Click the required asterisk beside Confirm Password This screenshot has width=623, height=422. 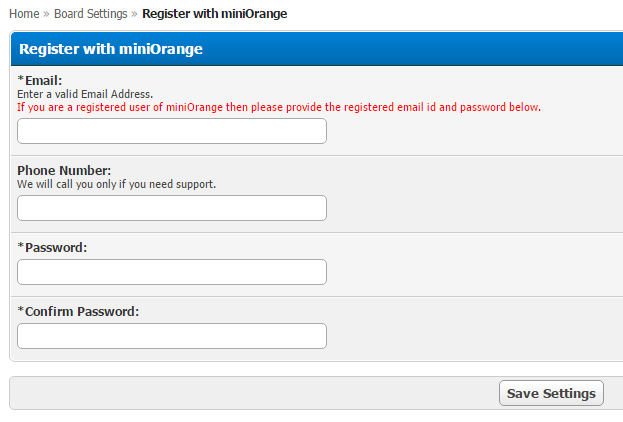coord(21,311)
